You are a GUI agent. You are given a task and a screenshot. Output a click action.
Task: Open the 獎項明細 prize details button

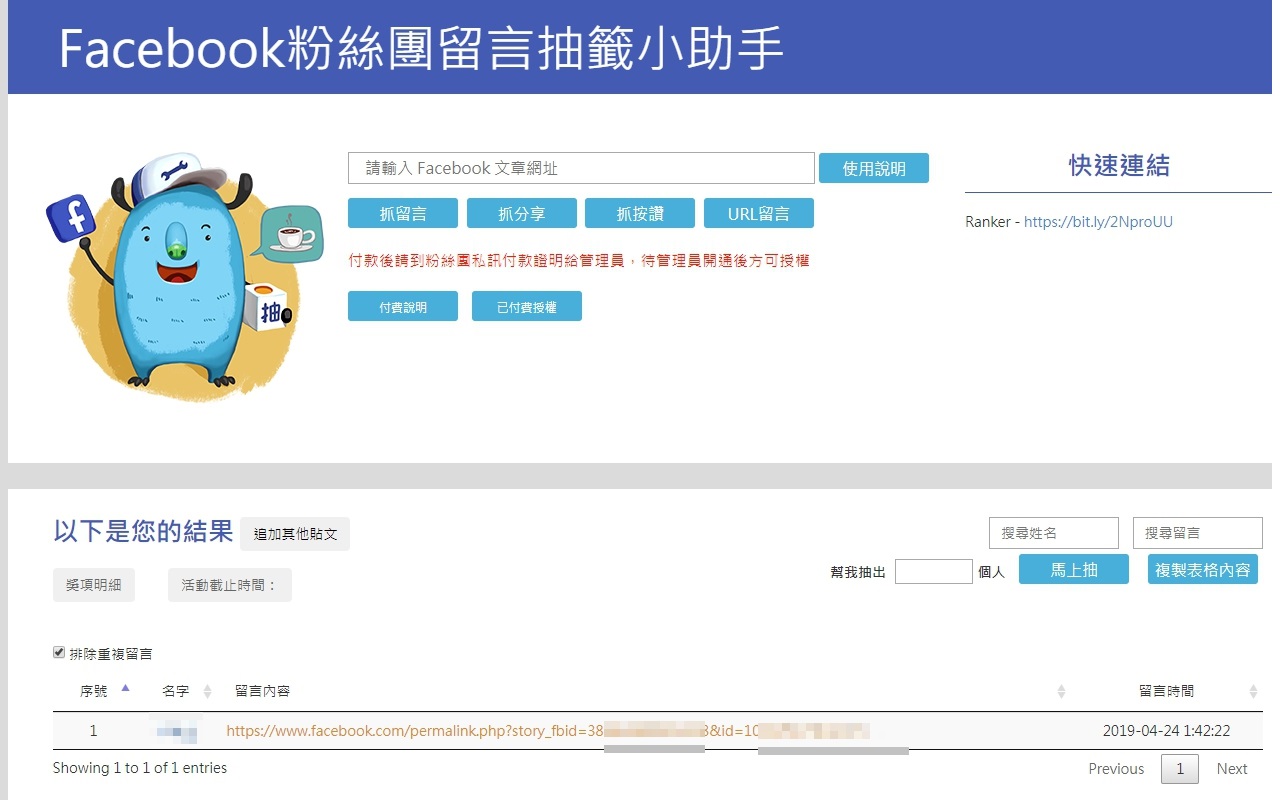point(93,585)
